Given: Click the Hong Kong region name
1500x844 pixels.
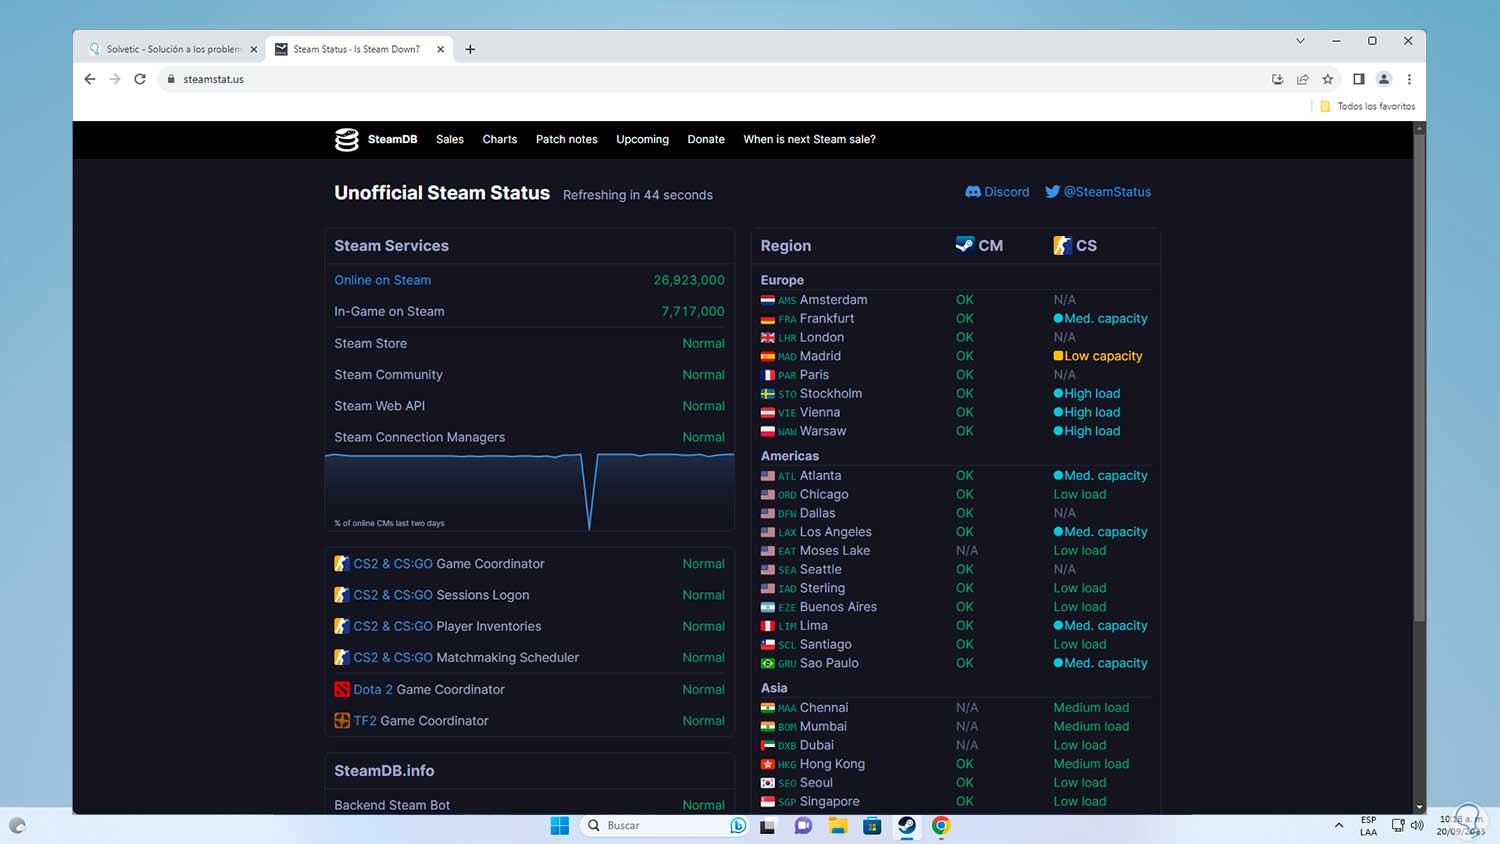Looking at the screenshot, I should point(832,764).
